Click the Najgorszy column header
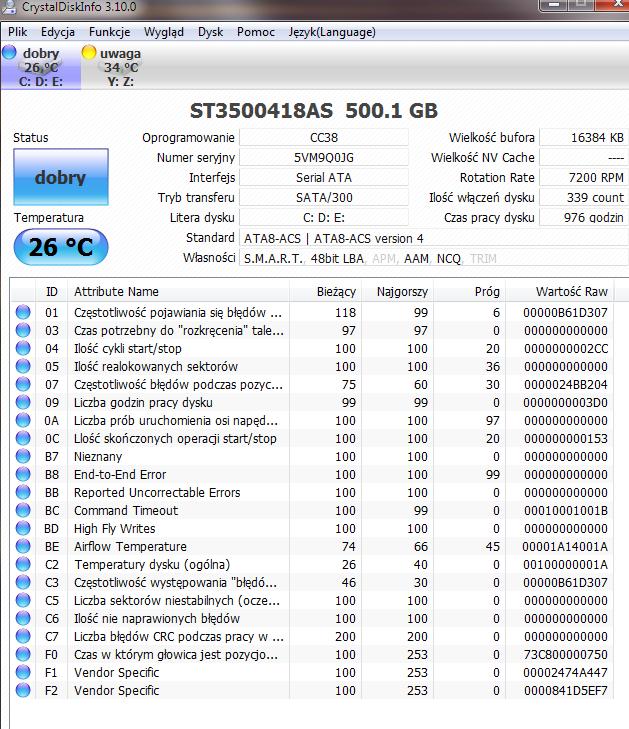Screen dimensions: 629x729 (x=397, y=292)
